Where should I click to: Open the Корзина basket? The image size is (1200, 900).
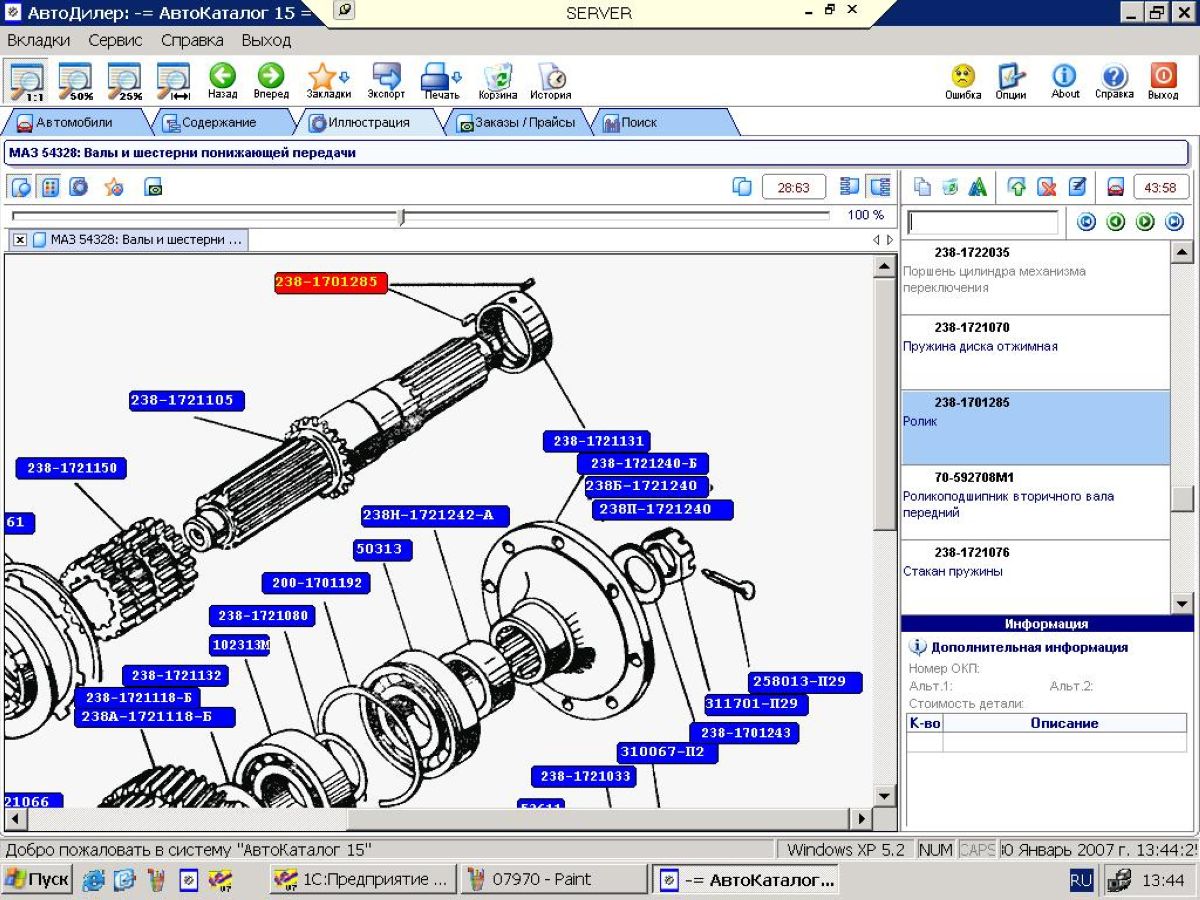coord(497,80)
